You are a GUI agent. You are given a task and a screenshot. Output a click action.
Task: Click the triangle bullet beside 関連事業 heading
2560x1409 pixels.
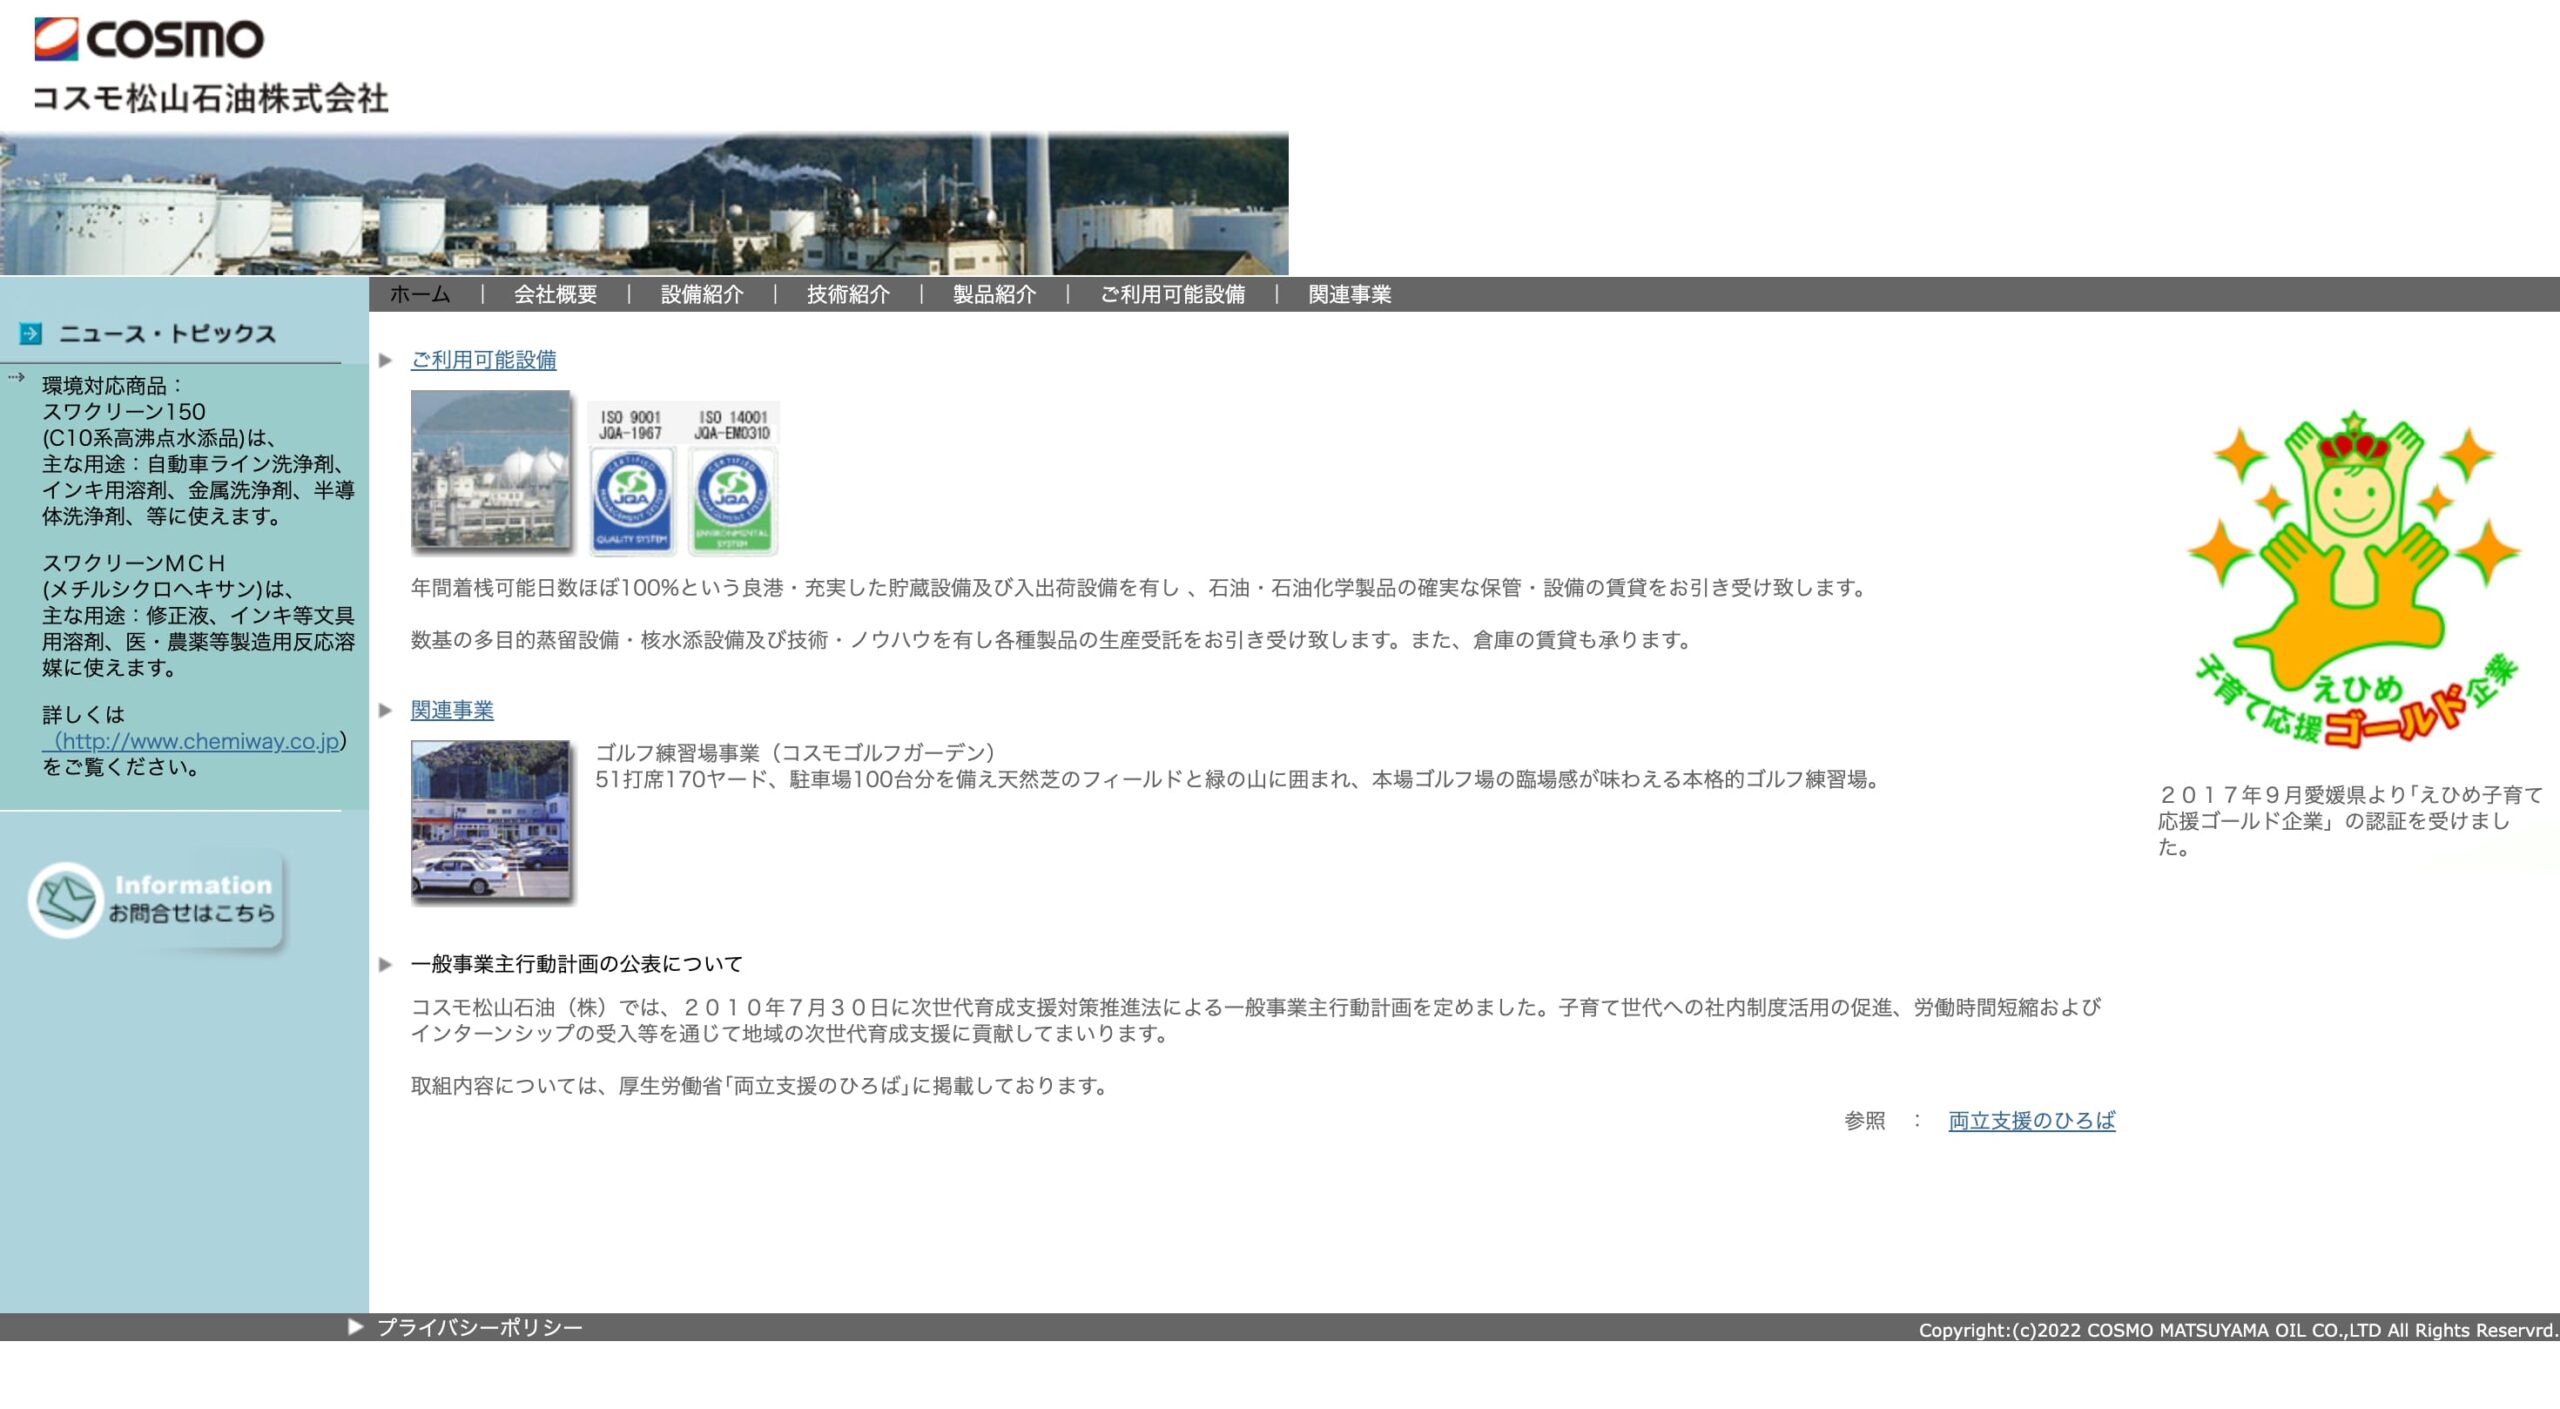[x=385, y=710]
